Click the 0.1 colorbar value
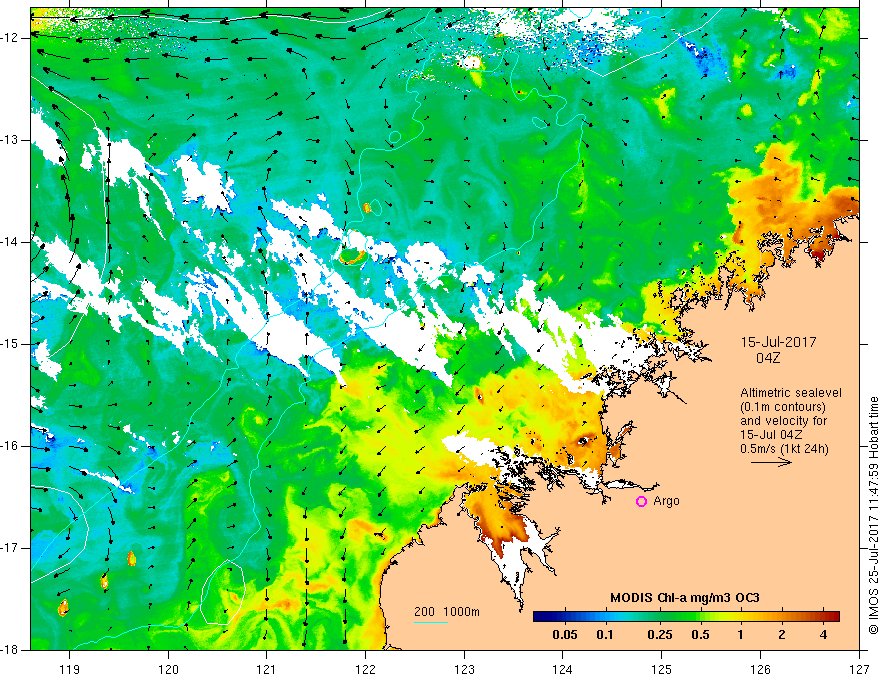 pos(604,635)
